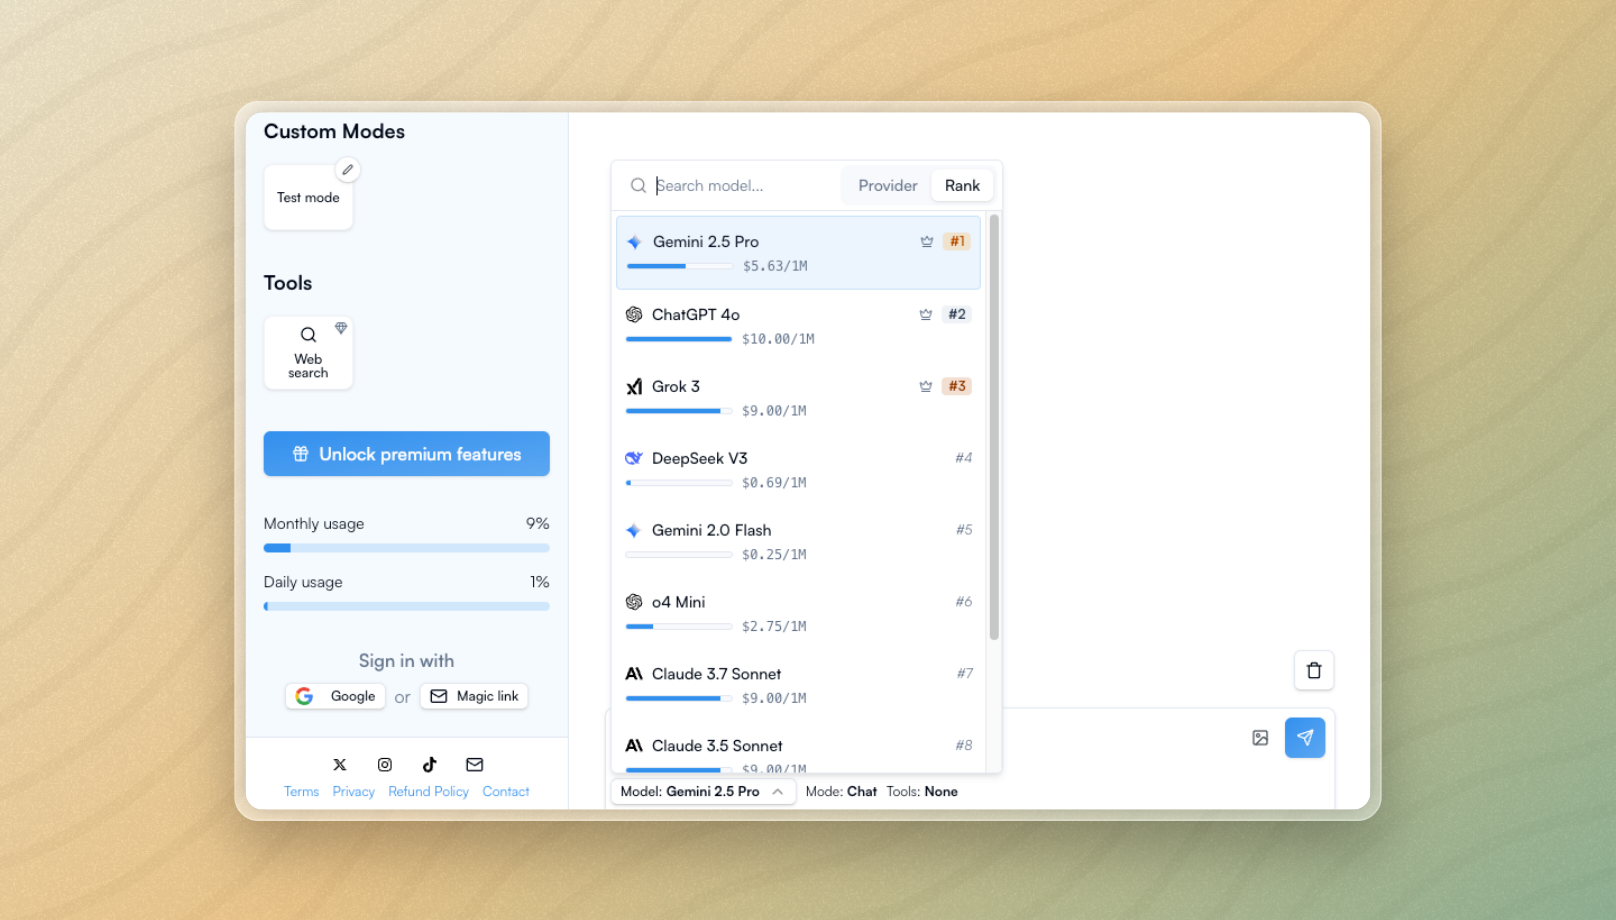Clear the chat with trash icon
The image size is (1616, 920).
pyautogui.click(x=1314, y=671)
